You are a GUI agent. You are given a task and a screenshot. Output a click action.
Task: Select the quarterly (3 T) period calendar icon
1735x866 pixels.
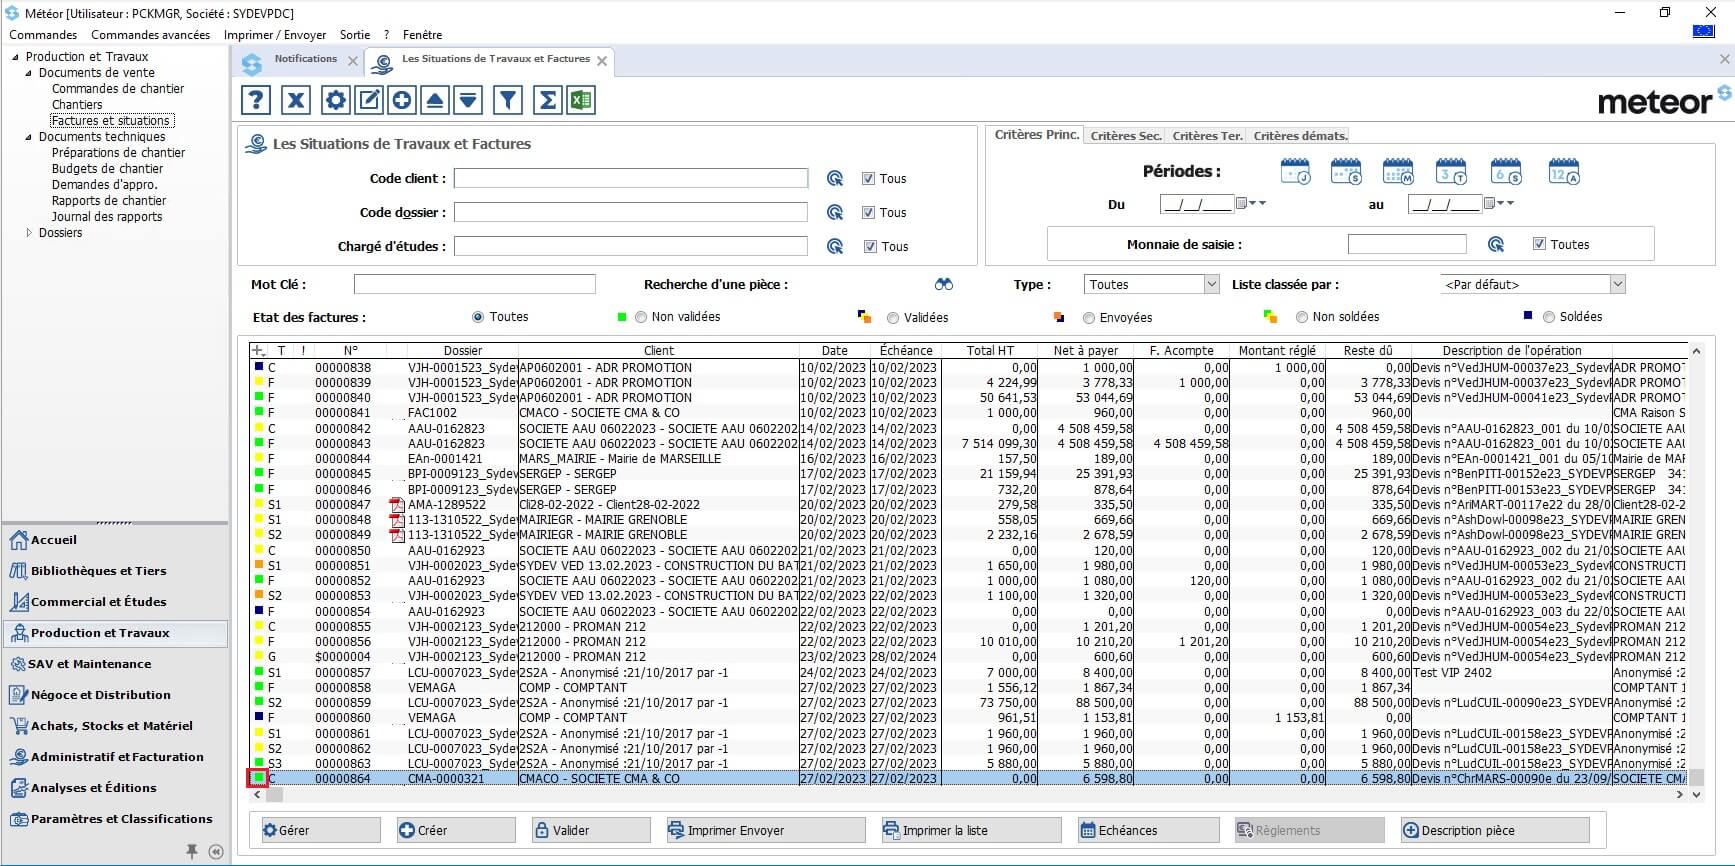(x=1451, y=172)
